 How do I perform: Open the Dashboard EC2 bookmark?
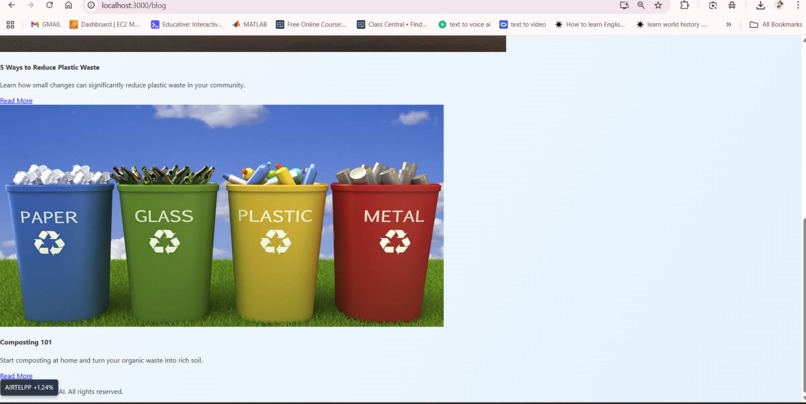[x=105, y=24]
